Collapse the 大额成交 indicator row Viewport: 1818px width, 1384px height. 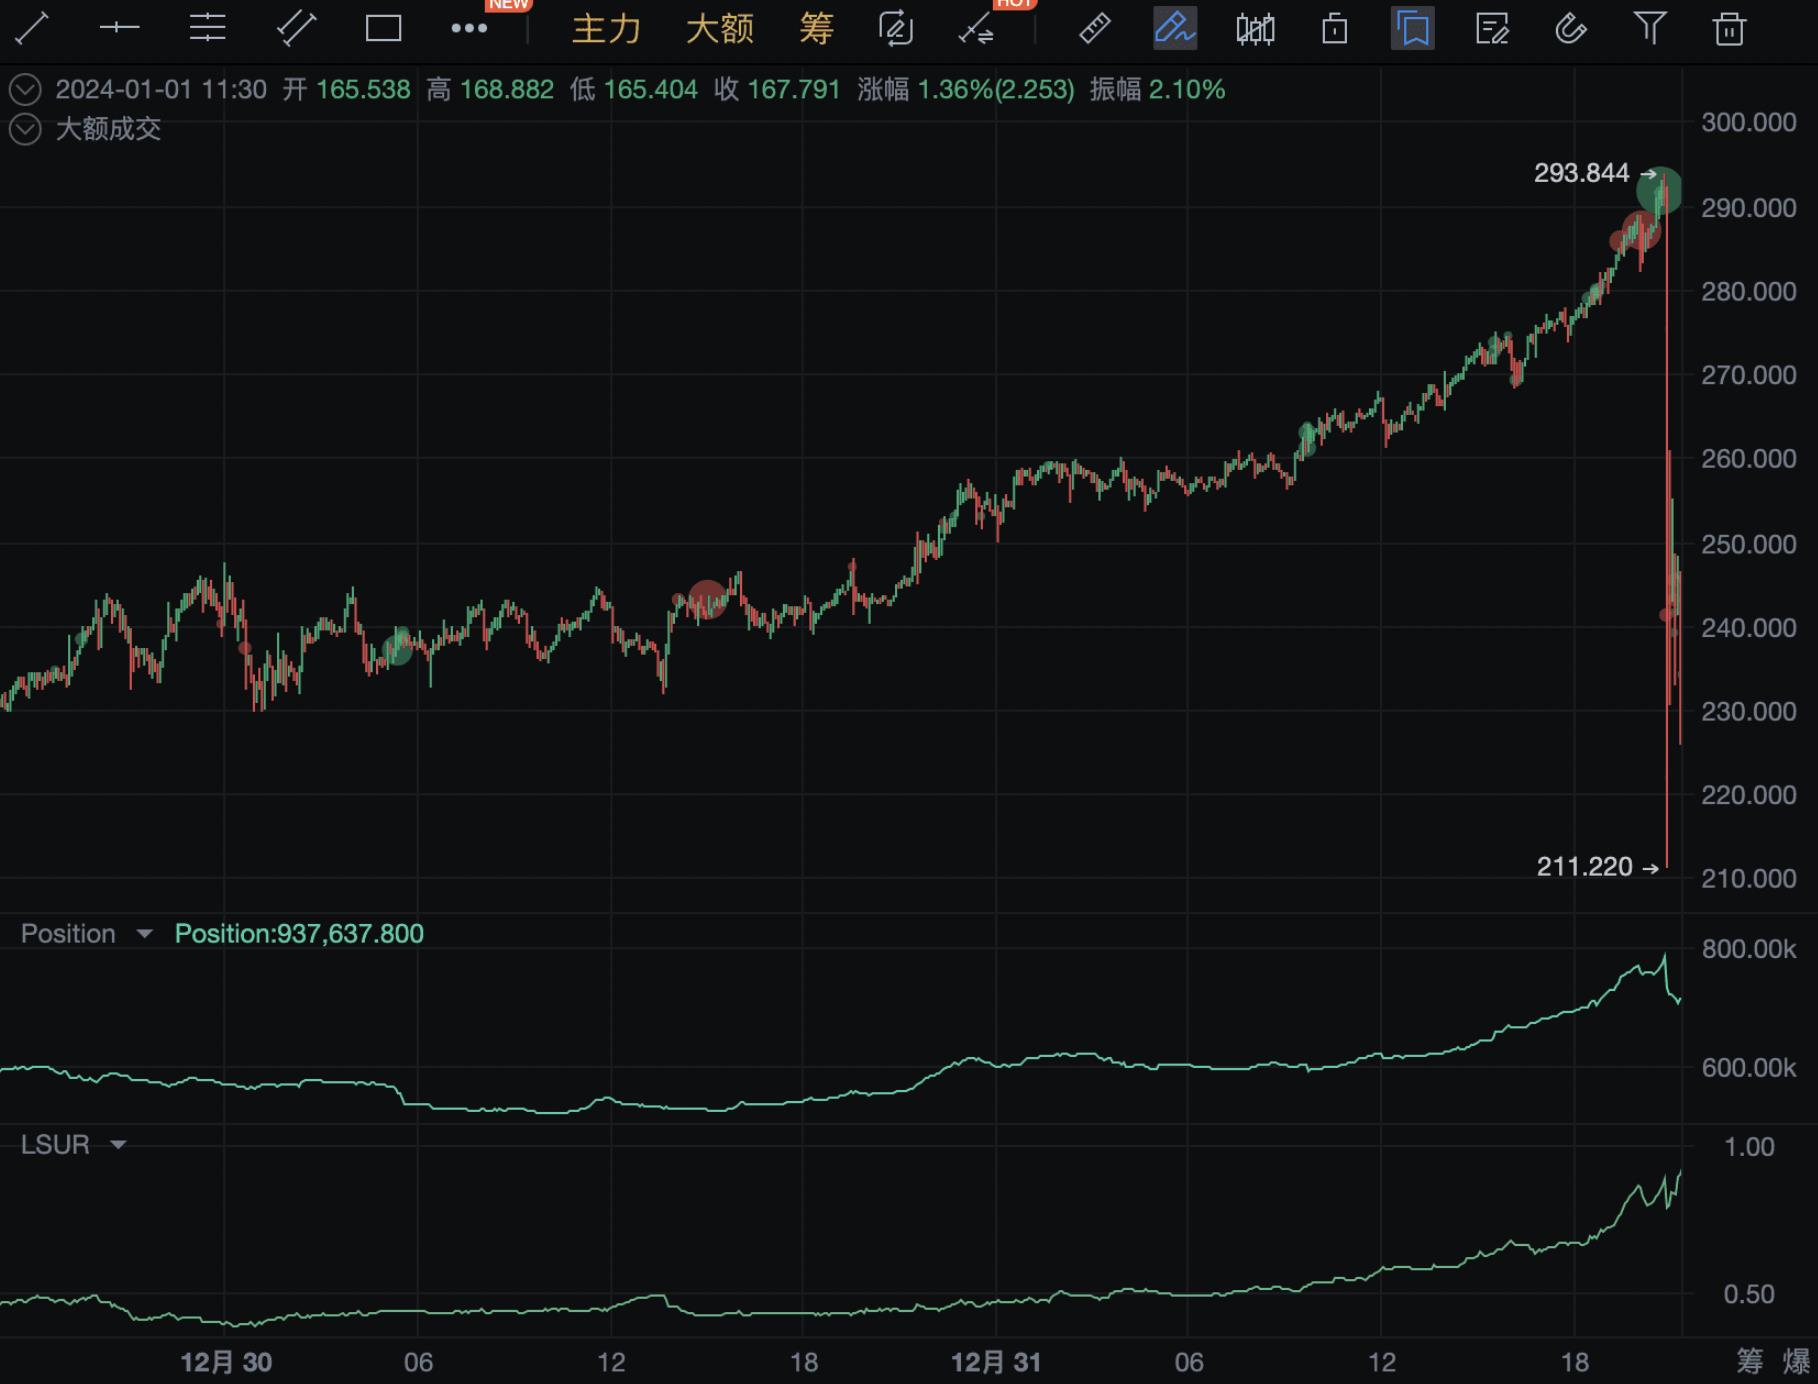click(x=25, y=129)
